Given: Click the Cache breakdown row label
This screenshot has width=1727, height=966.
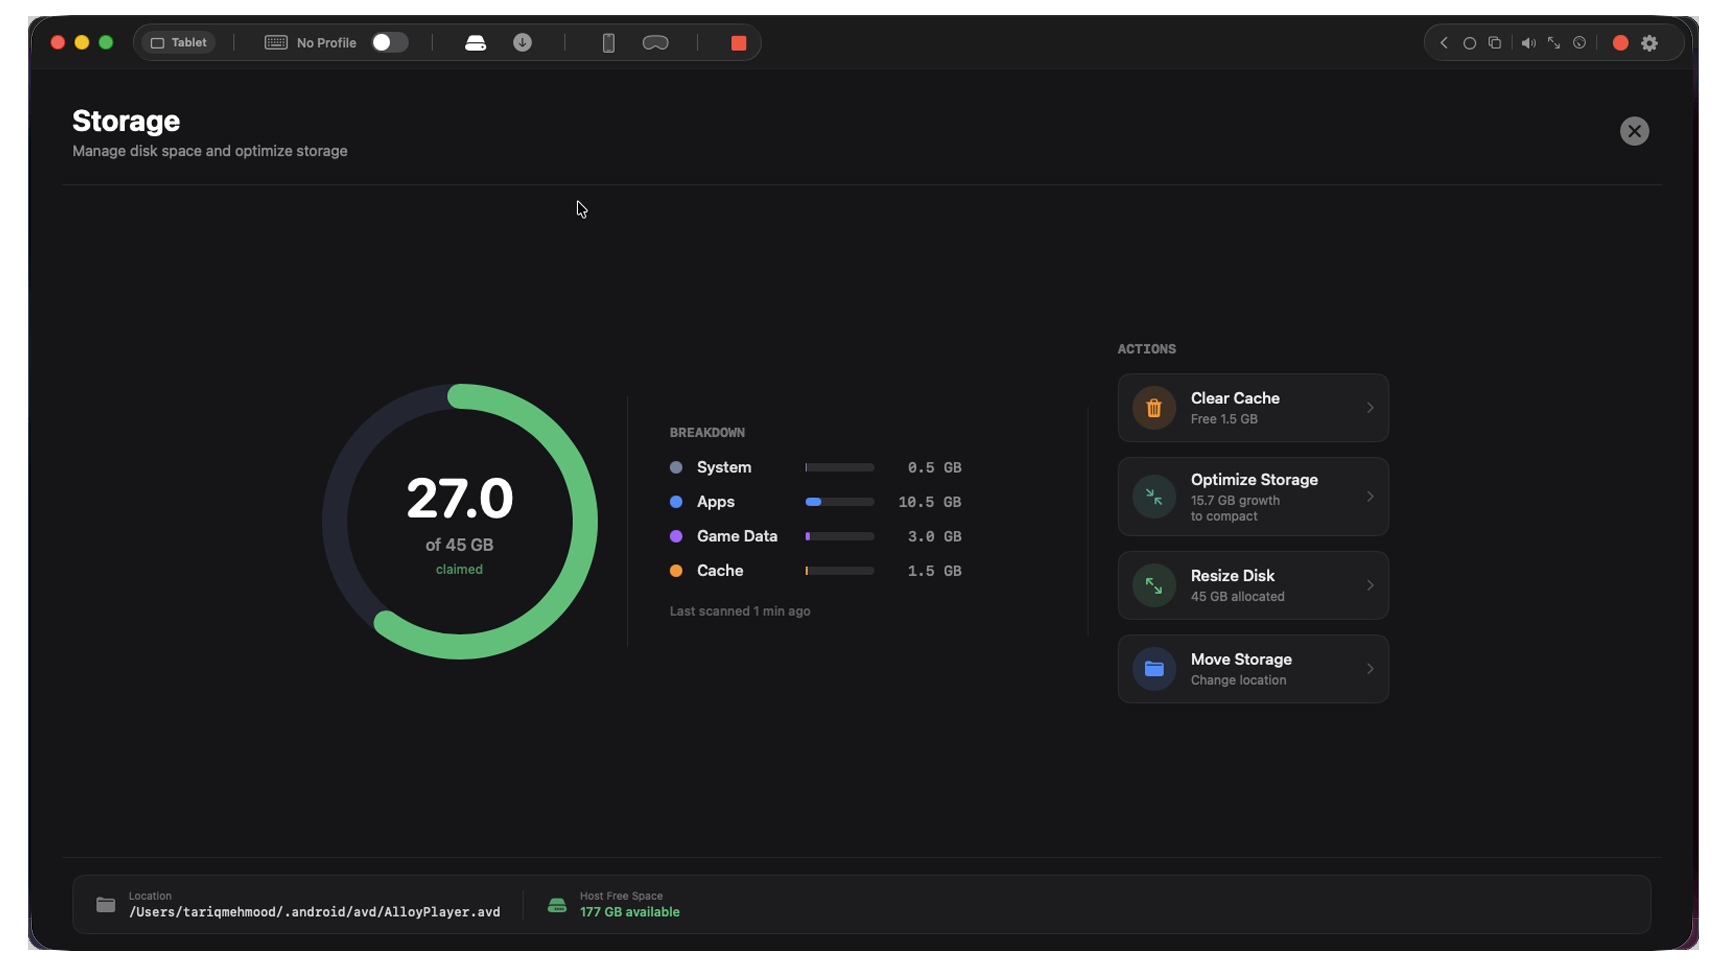Looking at the screenshot, I should tap(720, 571).
